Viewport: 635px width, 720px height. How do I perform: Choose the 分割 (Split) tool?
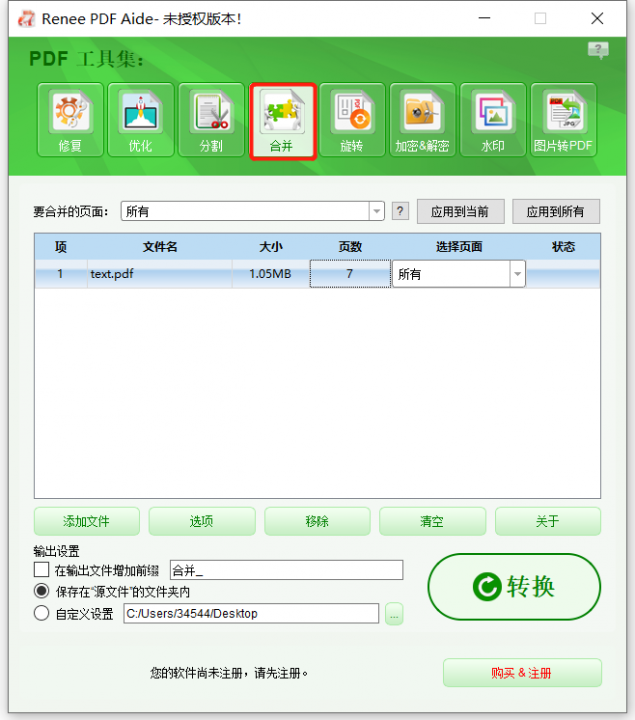(x=211, y=120)
